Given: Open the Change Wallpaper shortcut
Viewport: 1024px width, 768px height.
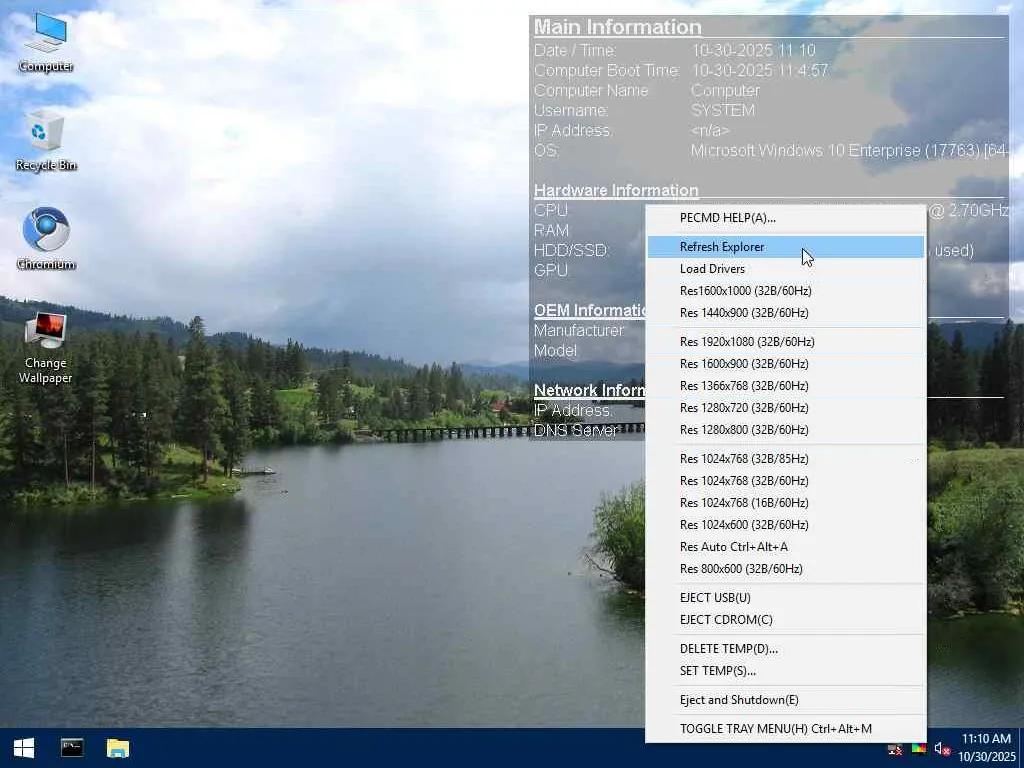Looking at the screenshot, I should 46,347.
